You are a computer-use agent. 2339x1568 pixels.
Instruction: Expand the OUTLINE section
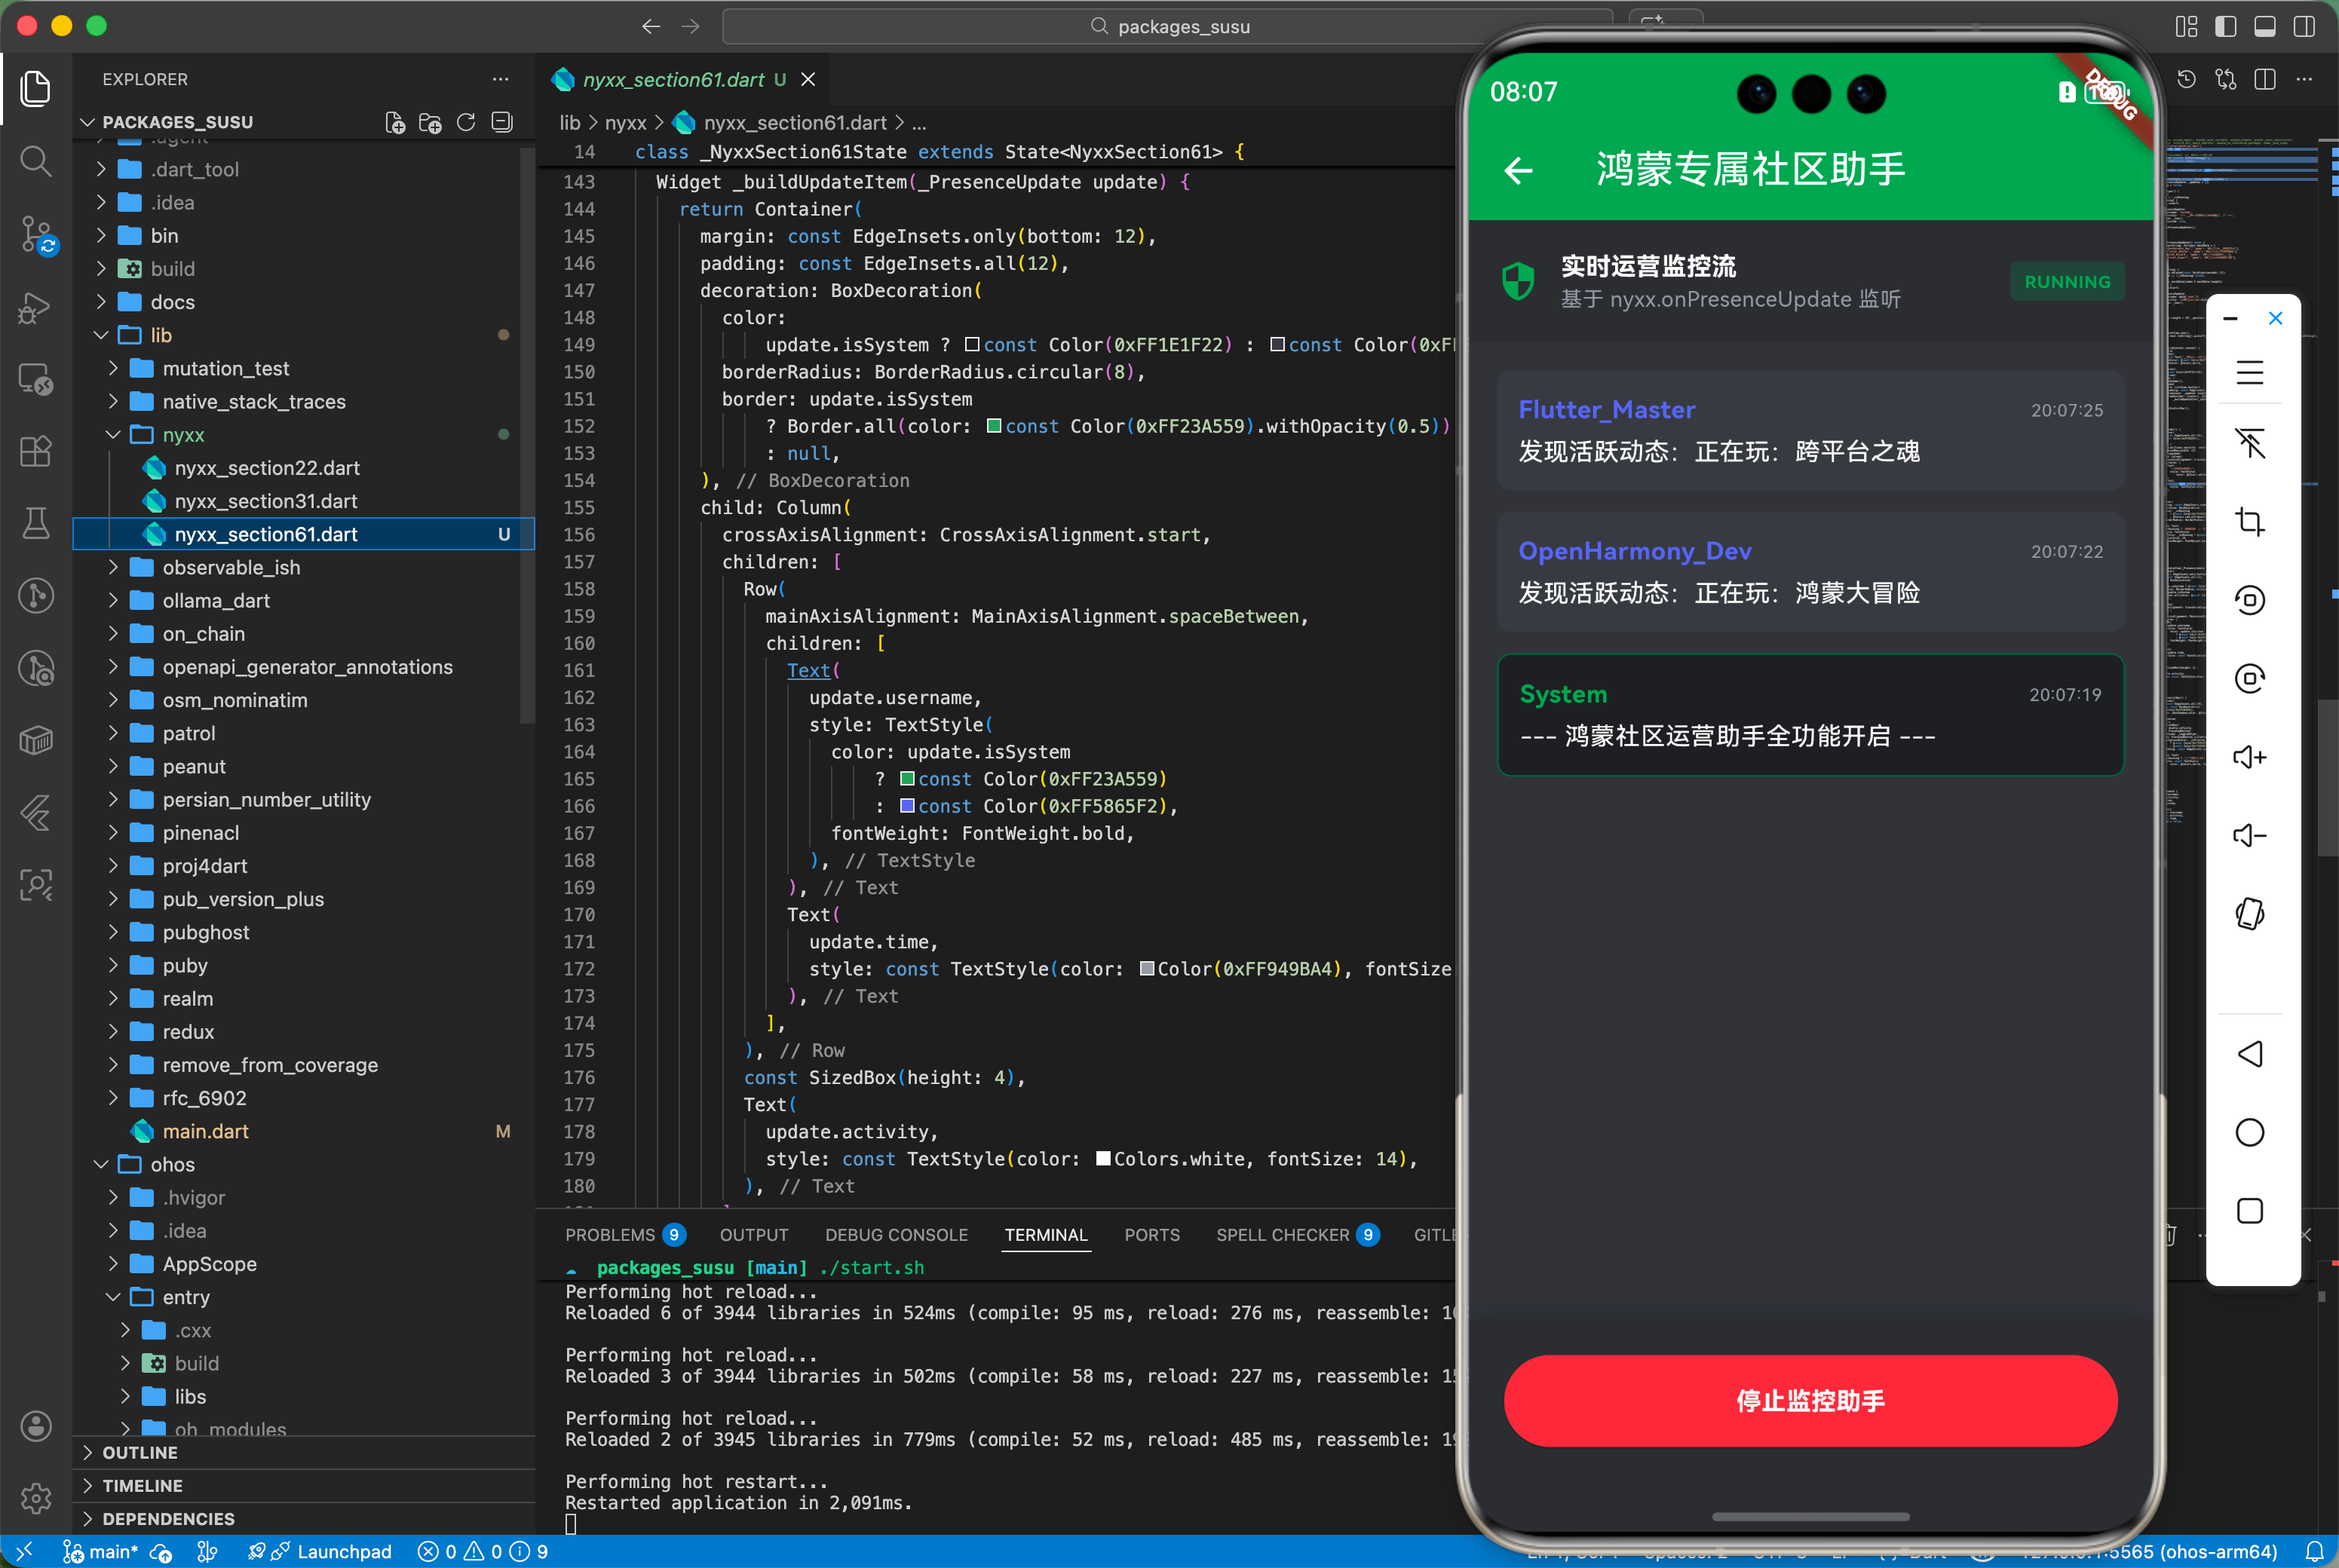(x=303, y=1452)
